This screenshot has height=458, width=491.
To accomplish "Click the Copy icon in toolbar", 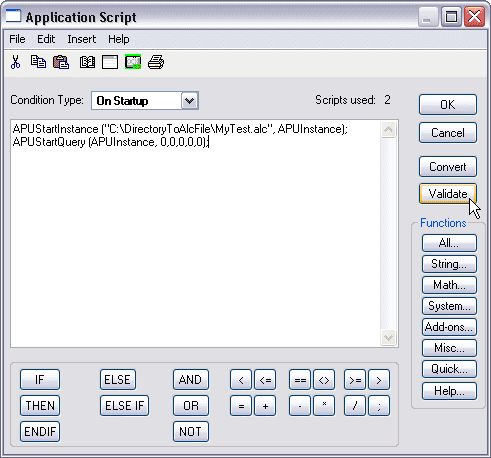I will pyautogui.click(x=38, y=62).
